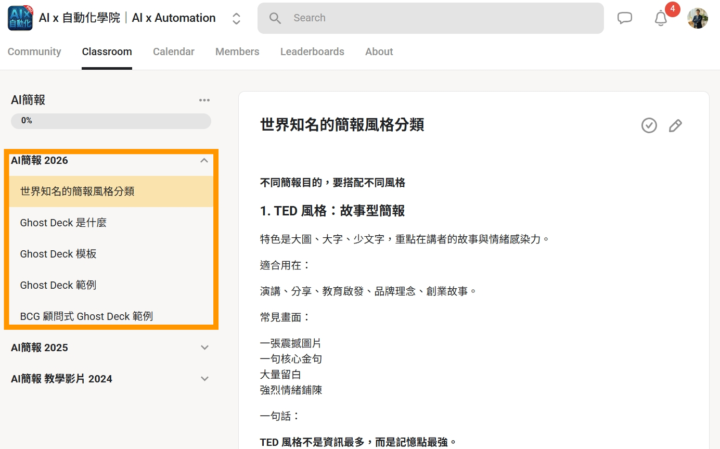Open the group switcher up-down arrows
The image size is (720, 449).
click(236, 18)
